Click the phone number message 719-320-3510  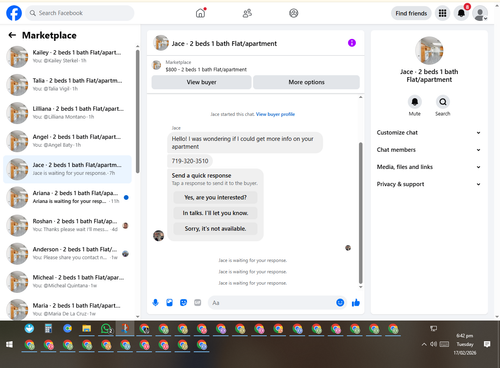pos(190,161)
